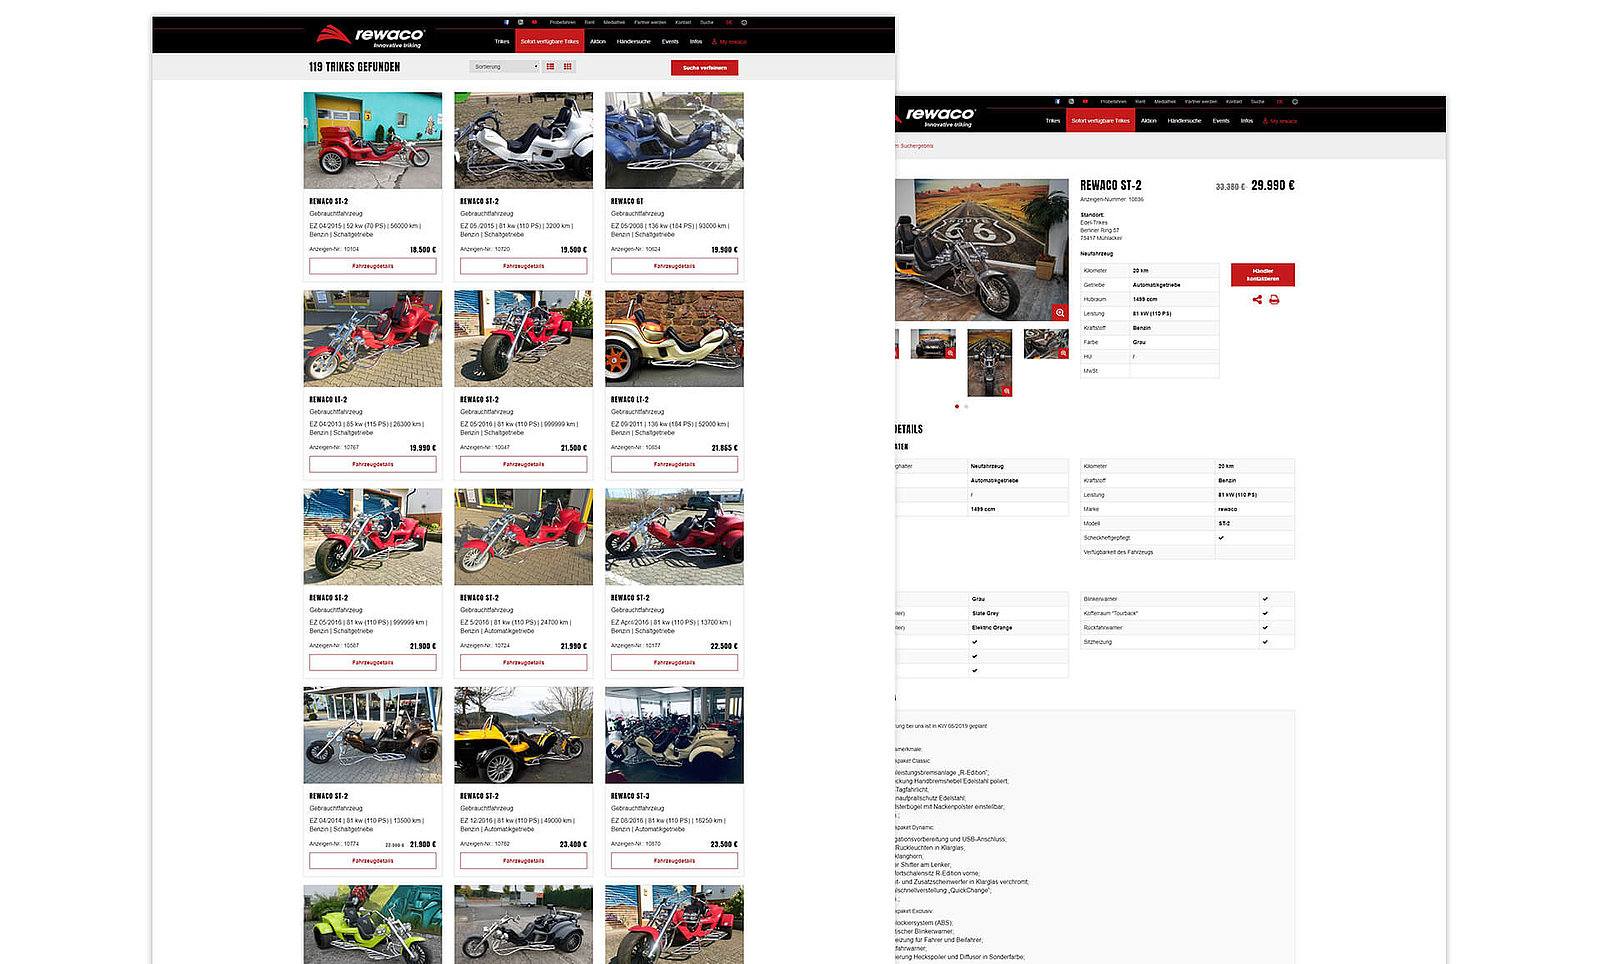Open the blue Rewaco GT photo
The width and height of the screenshot is (1600, 964).
coord(675,141)
